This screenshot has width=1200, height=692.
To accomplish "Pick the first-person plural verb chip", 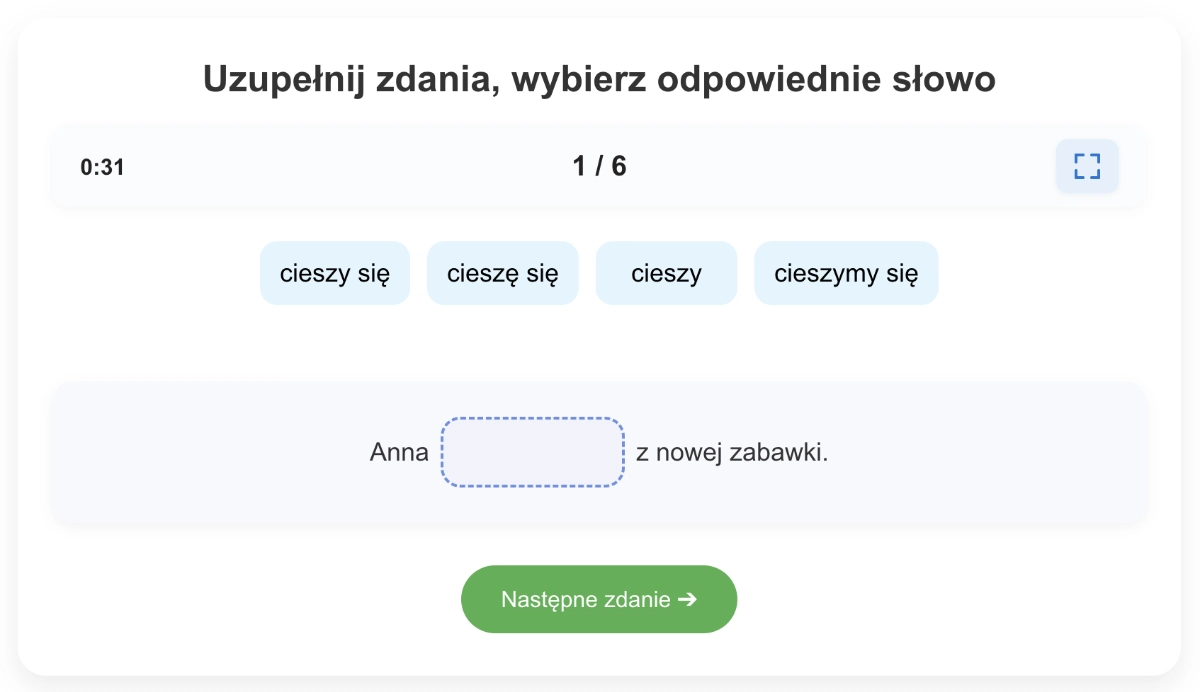I will coord(846,273).
